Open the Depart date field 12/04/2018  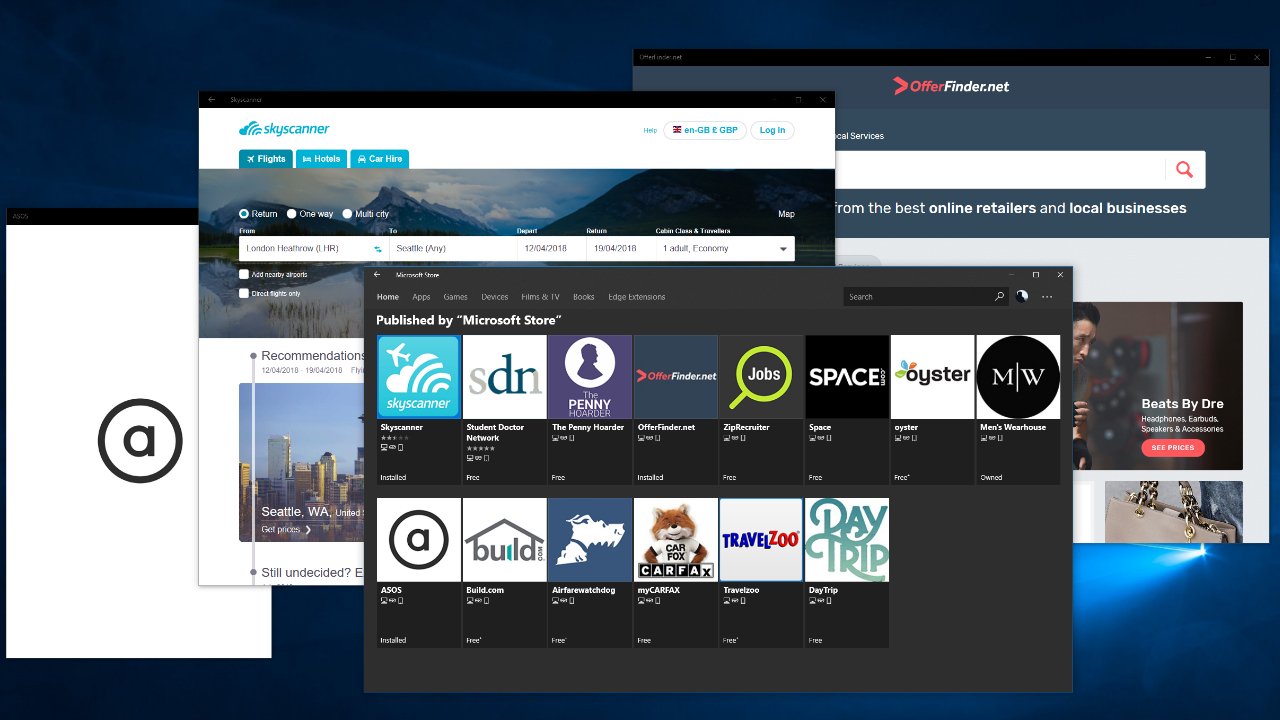click(x=551, y=248)
